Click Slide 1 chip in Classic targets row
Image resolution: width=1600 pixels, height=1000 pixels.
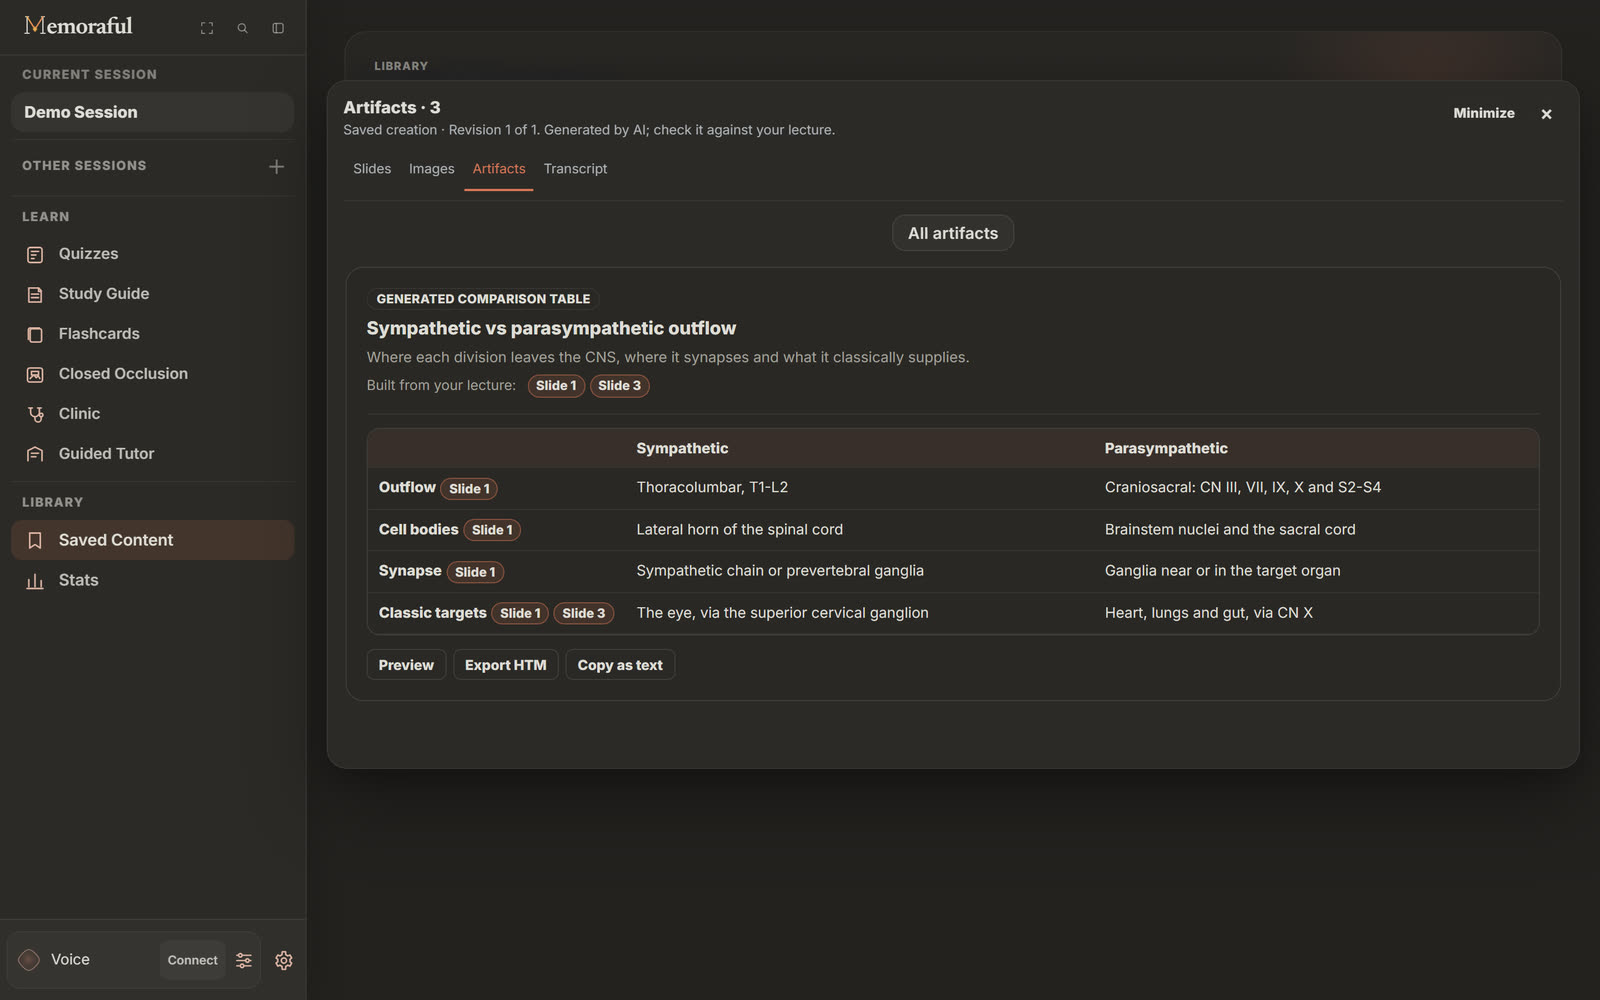(520, 613)
